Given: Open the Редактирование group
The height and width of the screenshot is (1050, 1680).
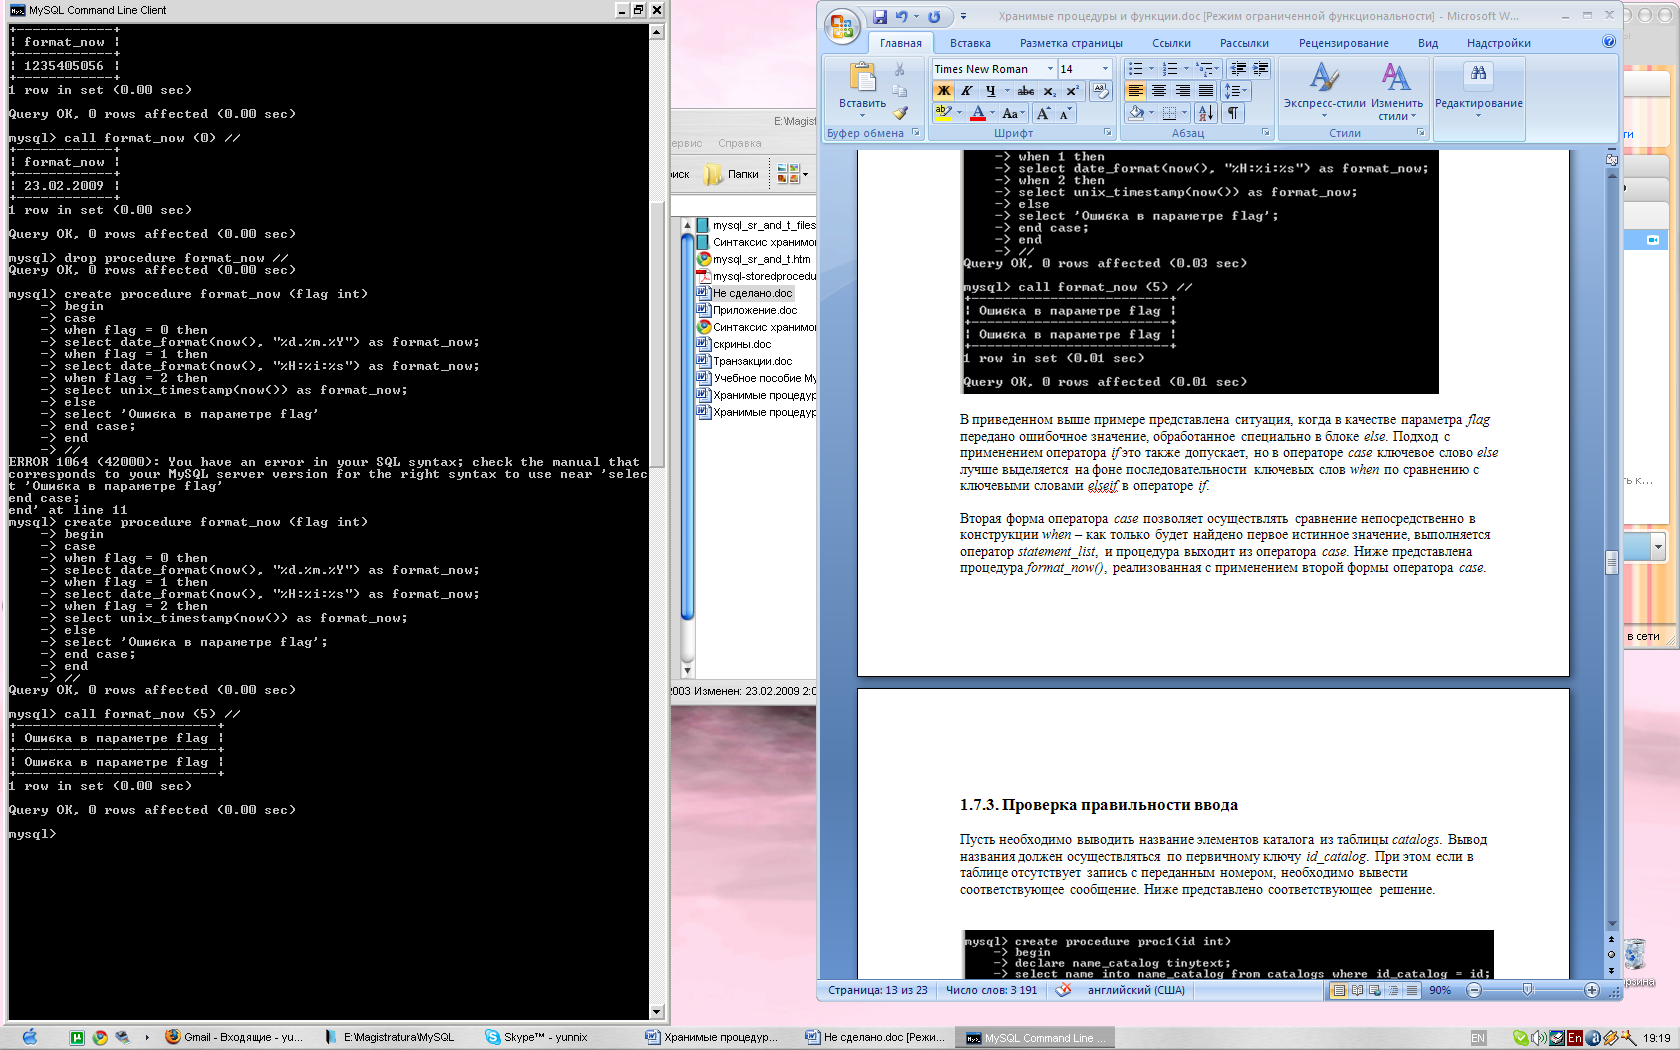Looking at the screenshot, I should (x=1478, y=90).
